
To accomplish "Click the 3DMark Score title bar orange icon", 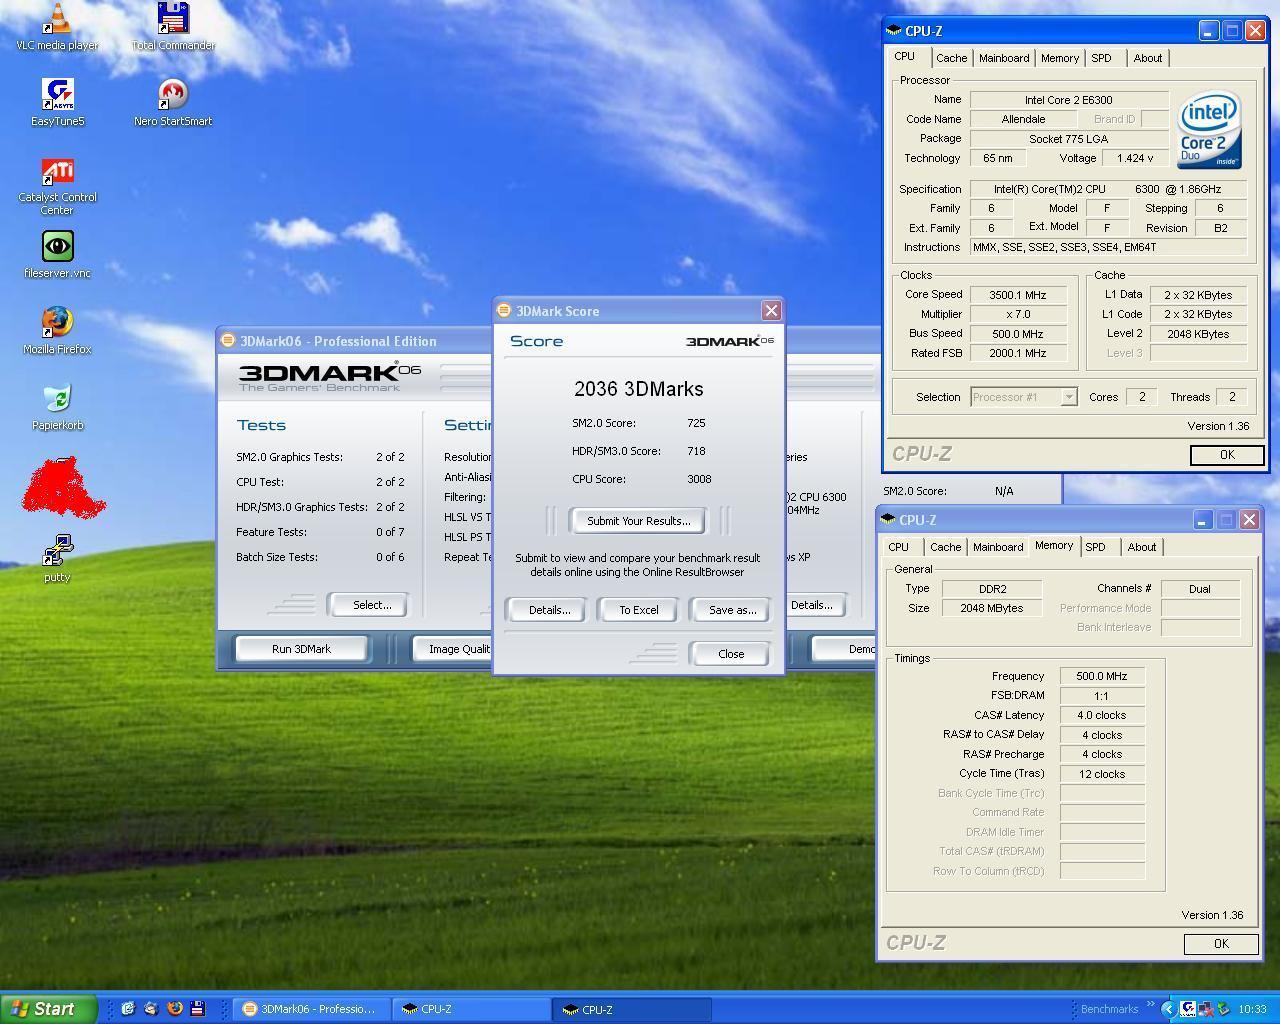I will coord(504,311).
